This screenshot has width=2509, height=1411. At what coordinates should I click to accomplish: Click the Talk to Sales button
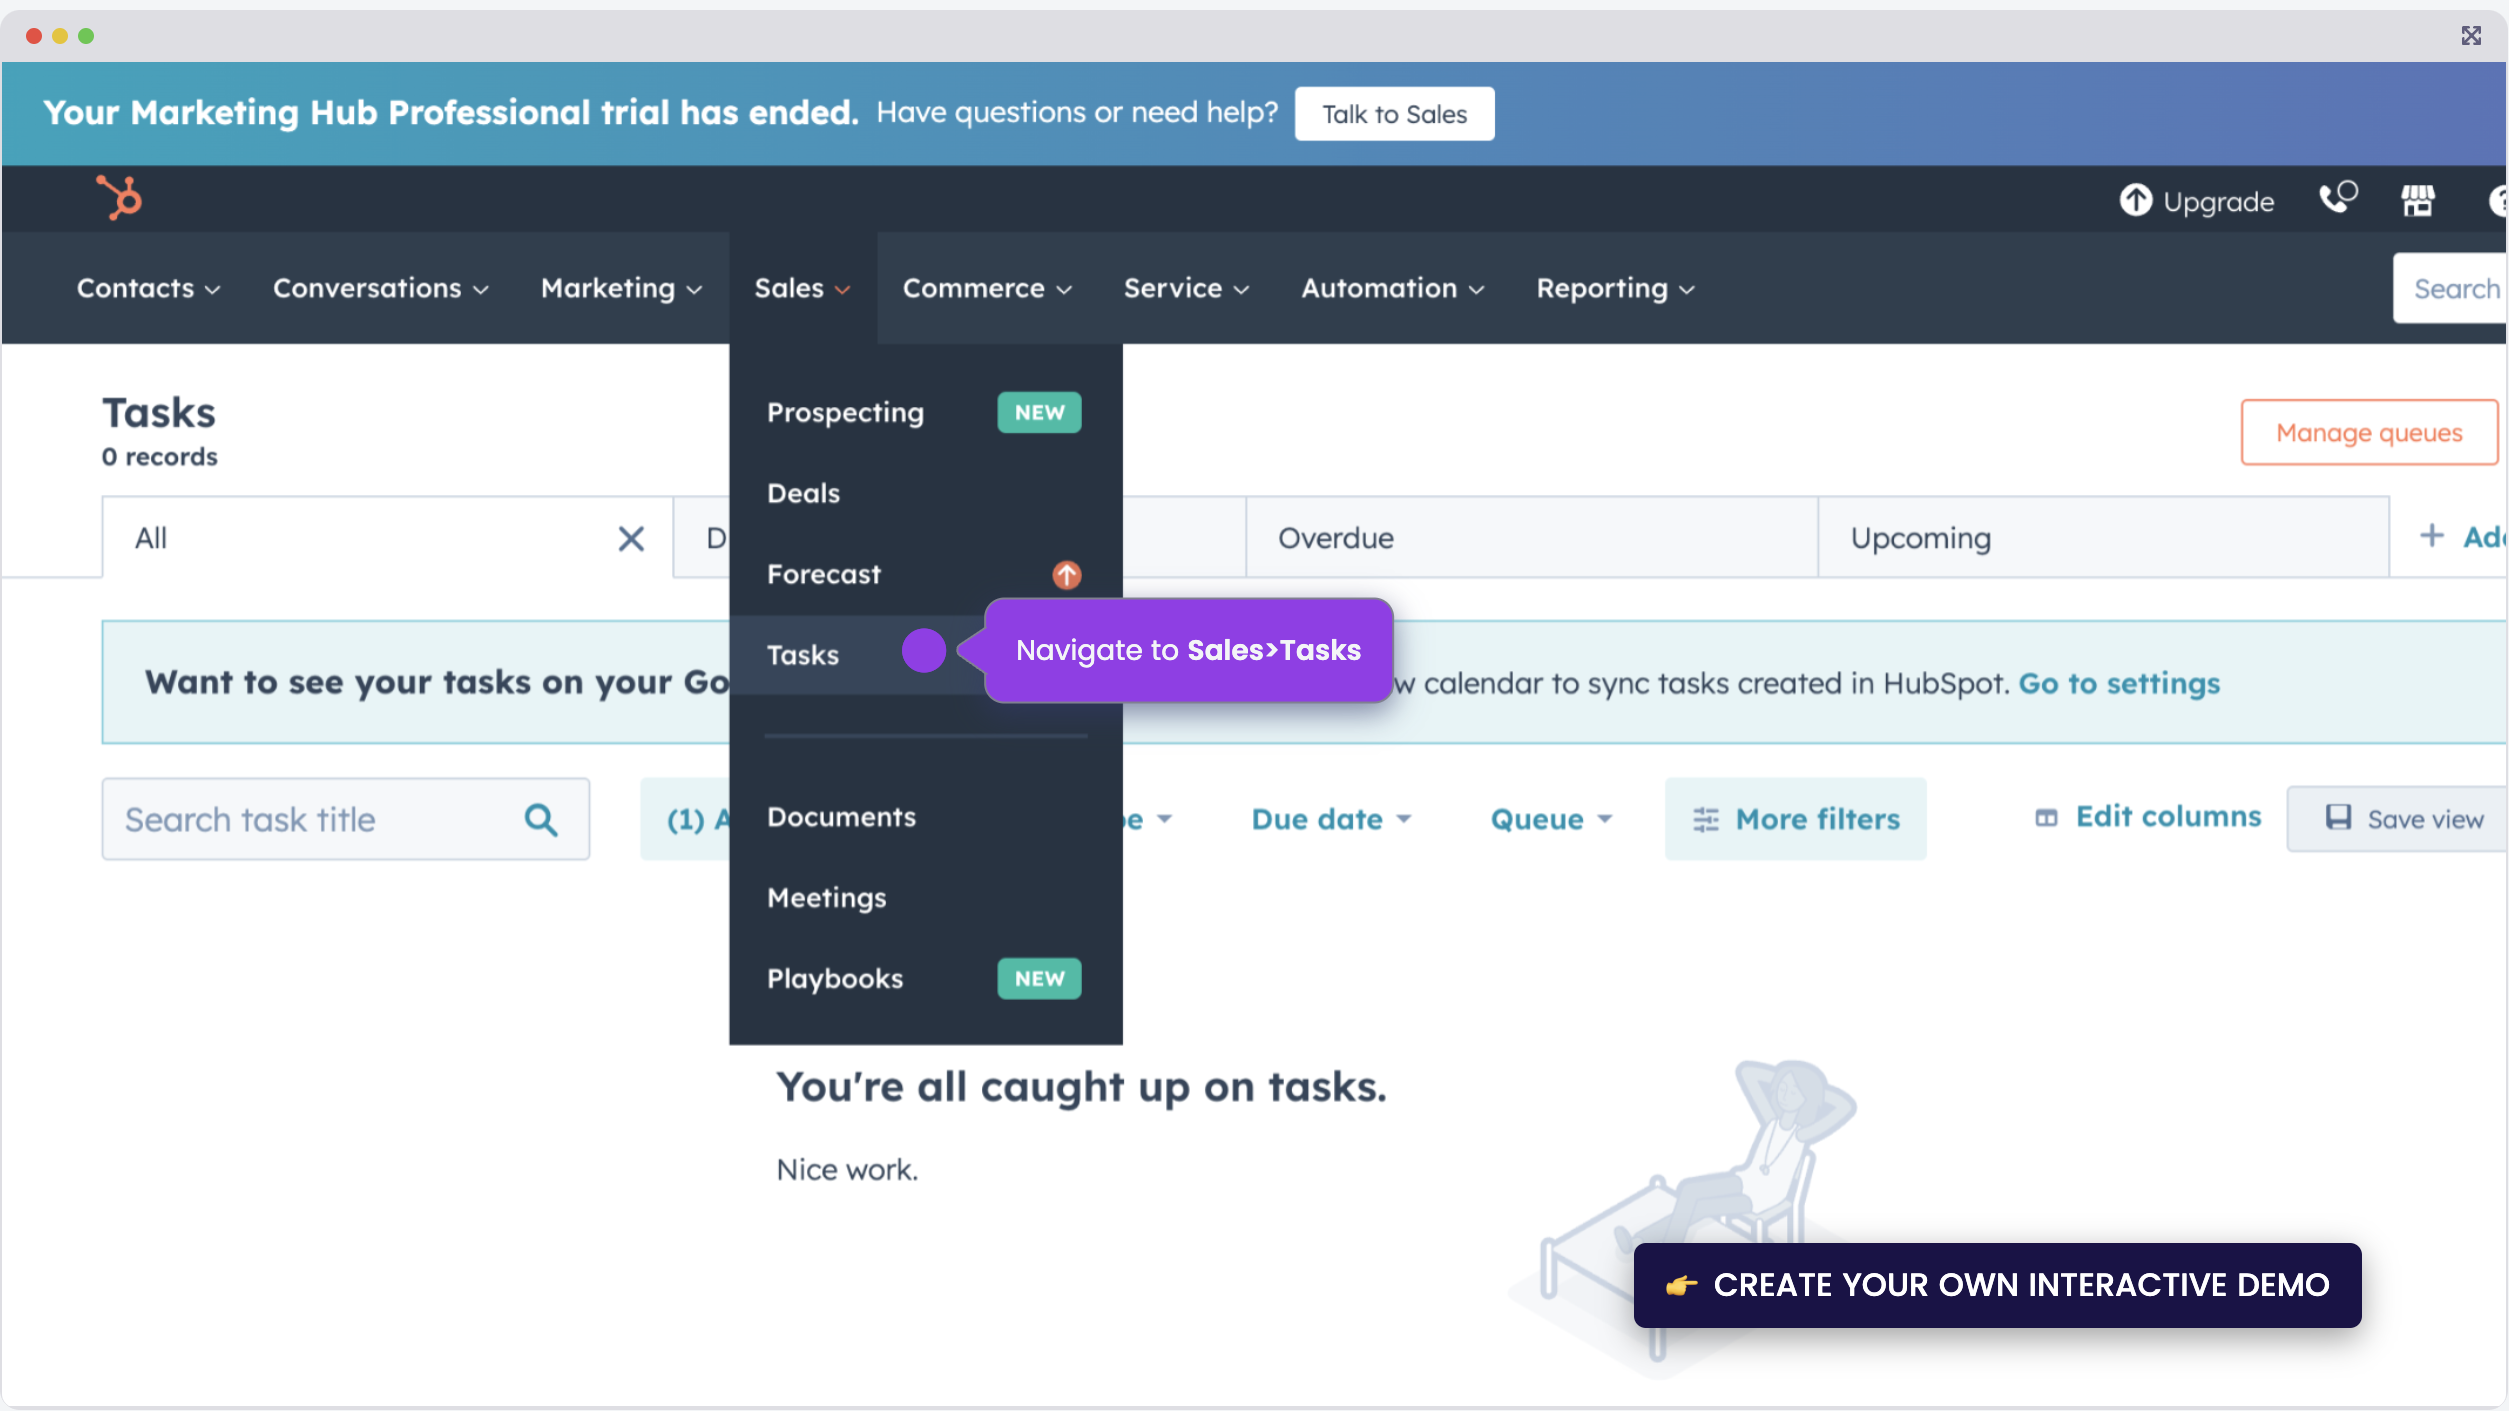[x=1394, y=113]
